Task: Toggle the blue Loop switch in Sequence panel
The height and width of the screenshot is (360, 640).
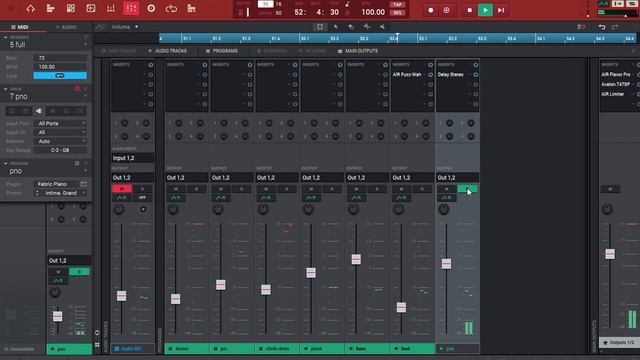Action: click(x=60, y=76)
